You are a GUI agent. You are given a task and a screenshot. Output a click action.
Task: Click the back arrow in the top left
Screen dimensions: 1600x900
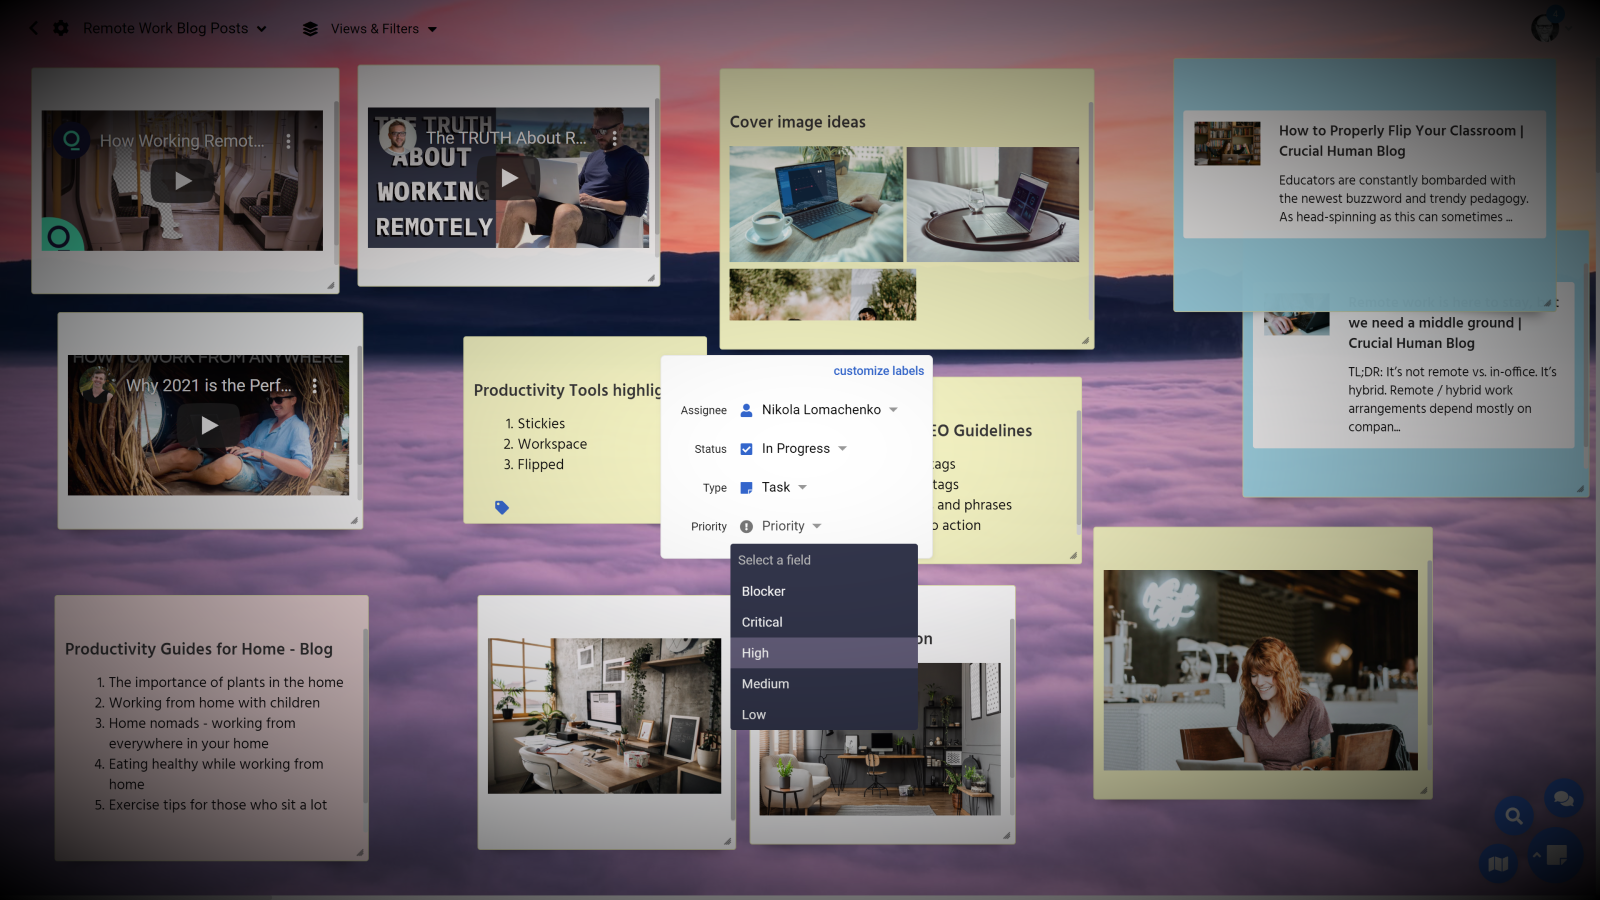[33, 28]
